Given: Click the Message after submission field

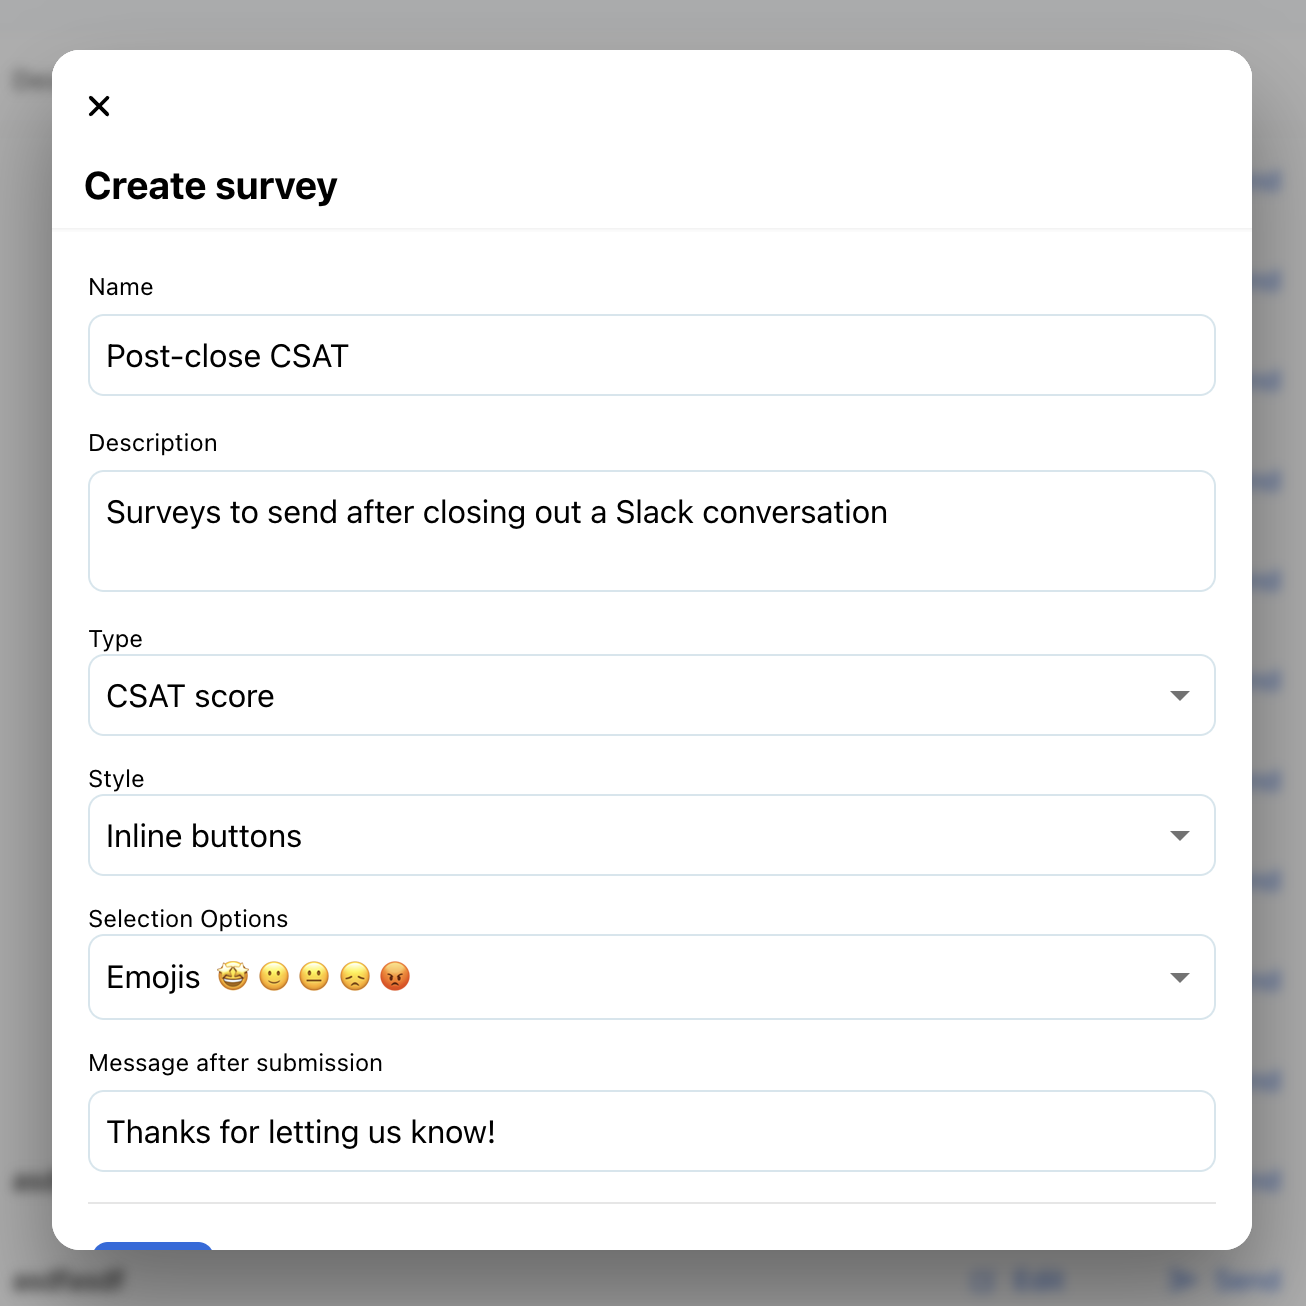Looking at the screenshot, I should click(x=651, y=1131).
